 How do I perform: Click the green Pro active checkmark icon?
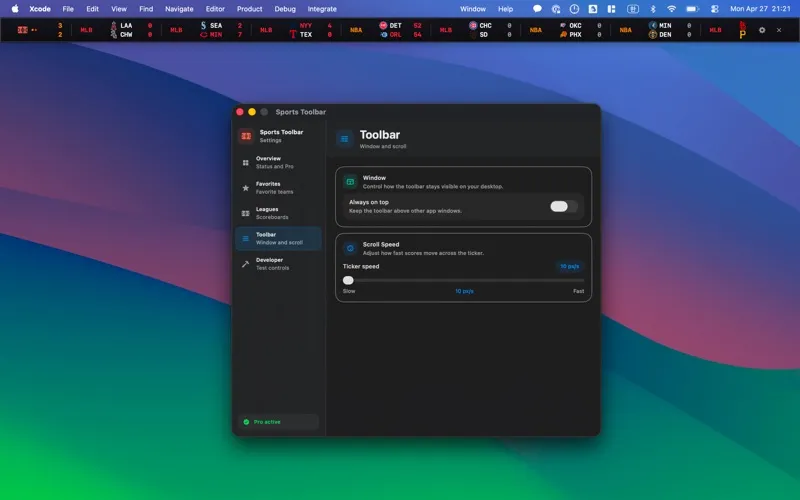246,422
